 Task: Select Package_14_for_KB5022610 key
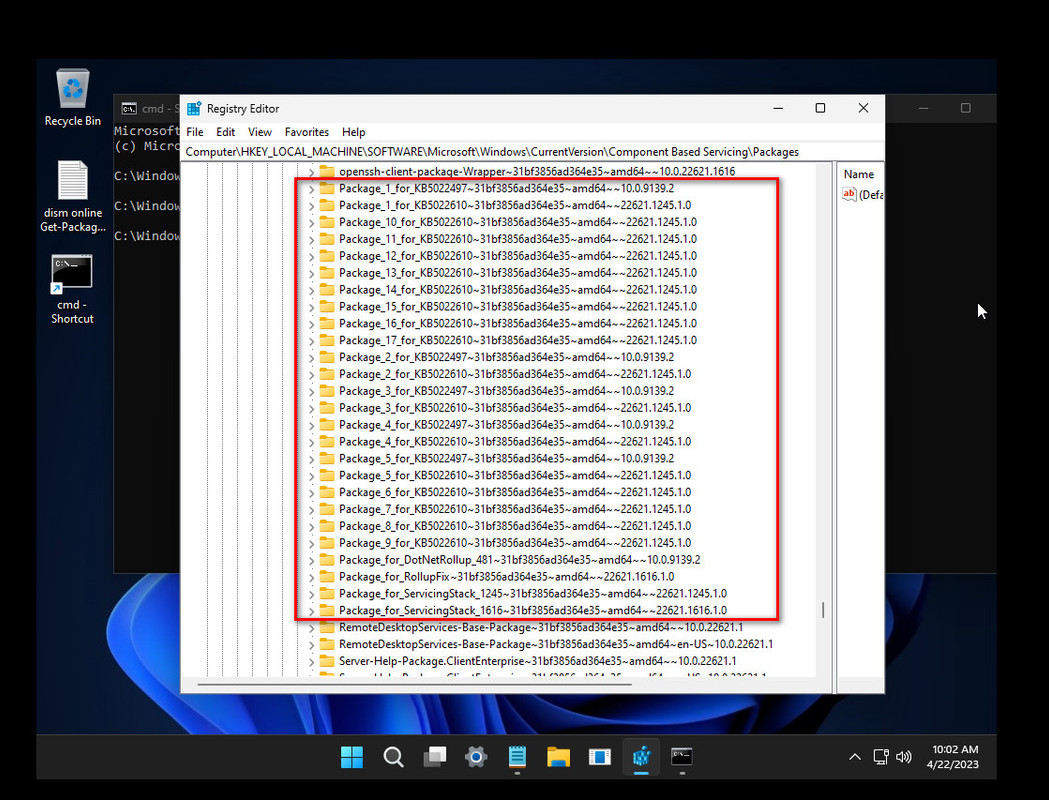point(518,290)
